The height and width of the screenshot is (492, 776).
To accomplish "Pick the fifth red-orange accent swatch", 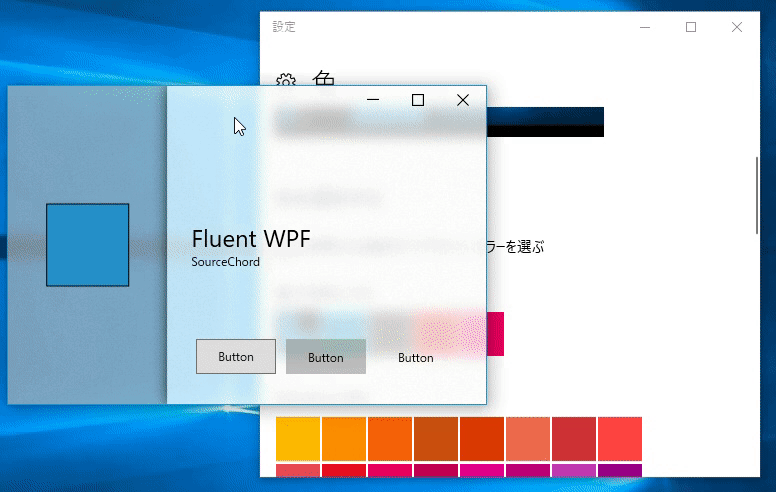I will pos(482,439).
